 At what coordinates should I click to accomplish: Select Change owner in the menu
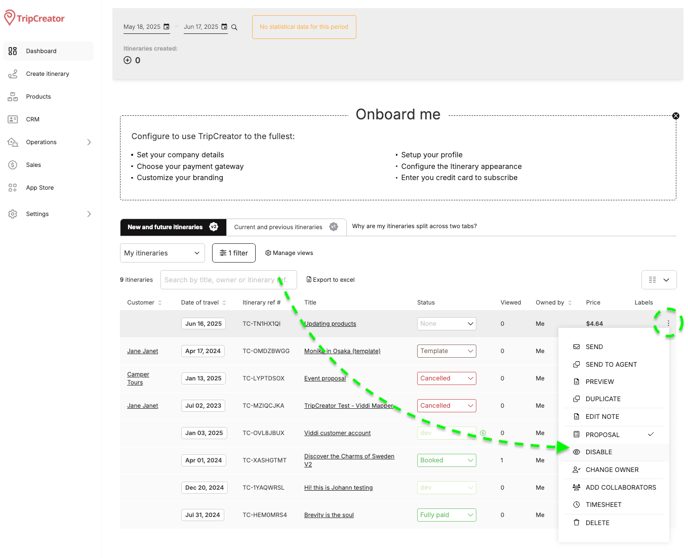point(612,470)
